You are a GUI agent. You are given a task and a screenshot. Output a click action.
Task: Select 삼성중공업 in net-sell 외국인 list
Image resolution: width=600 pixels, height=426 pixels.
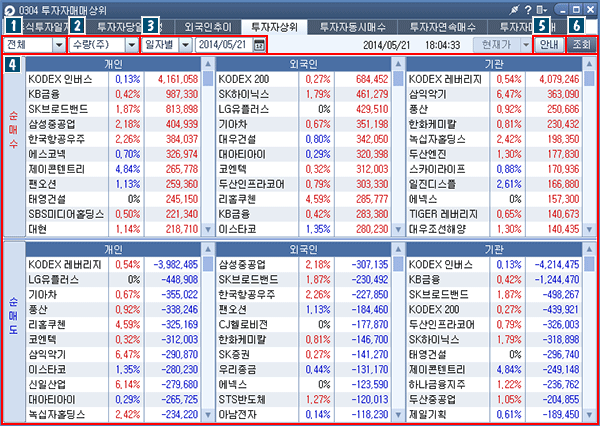pyautogui.click(x=303, y=264)
